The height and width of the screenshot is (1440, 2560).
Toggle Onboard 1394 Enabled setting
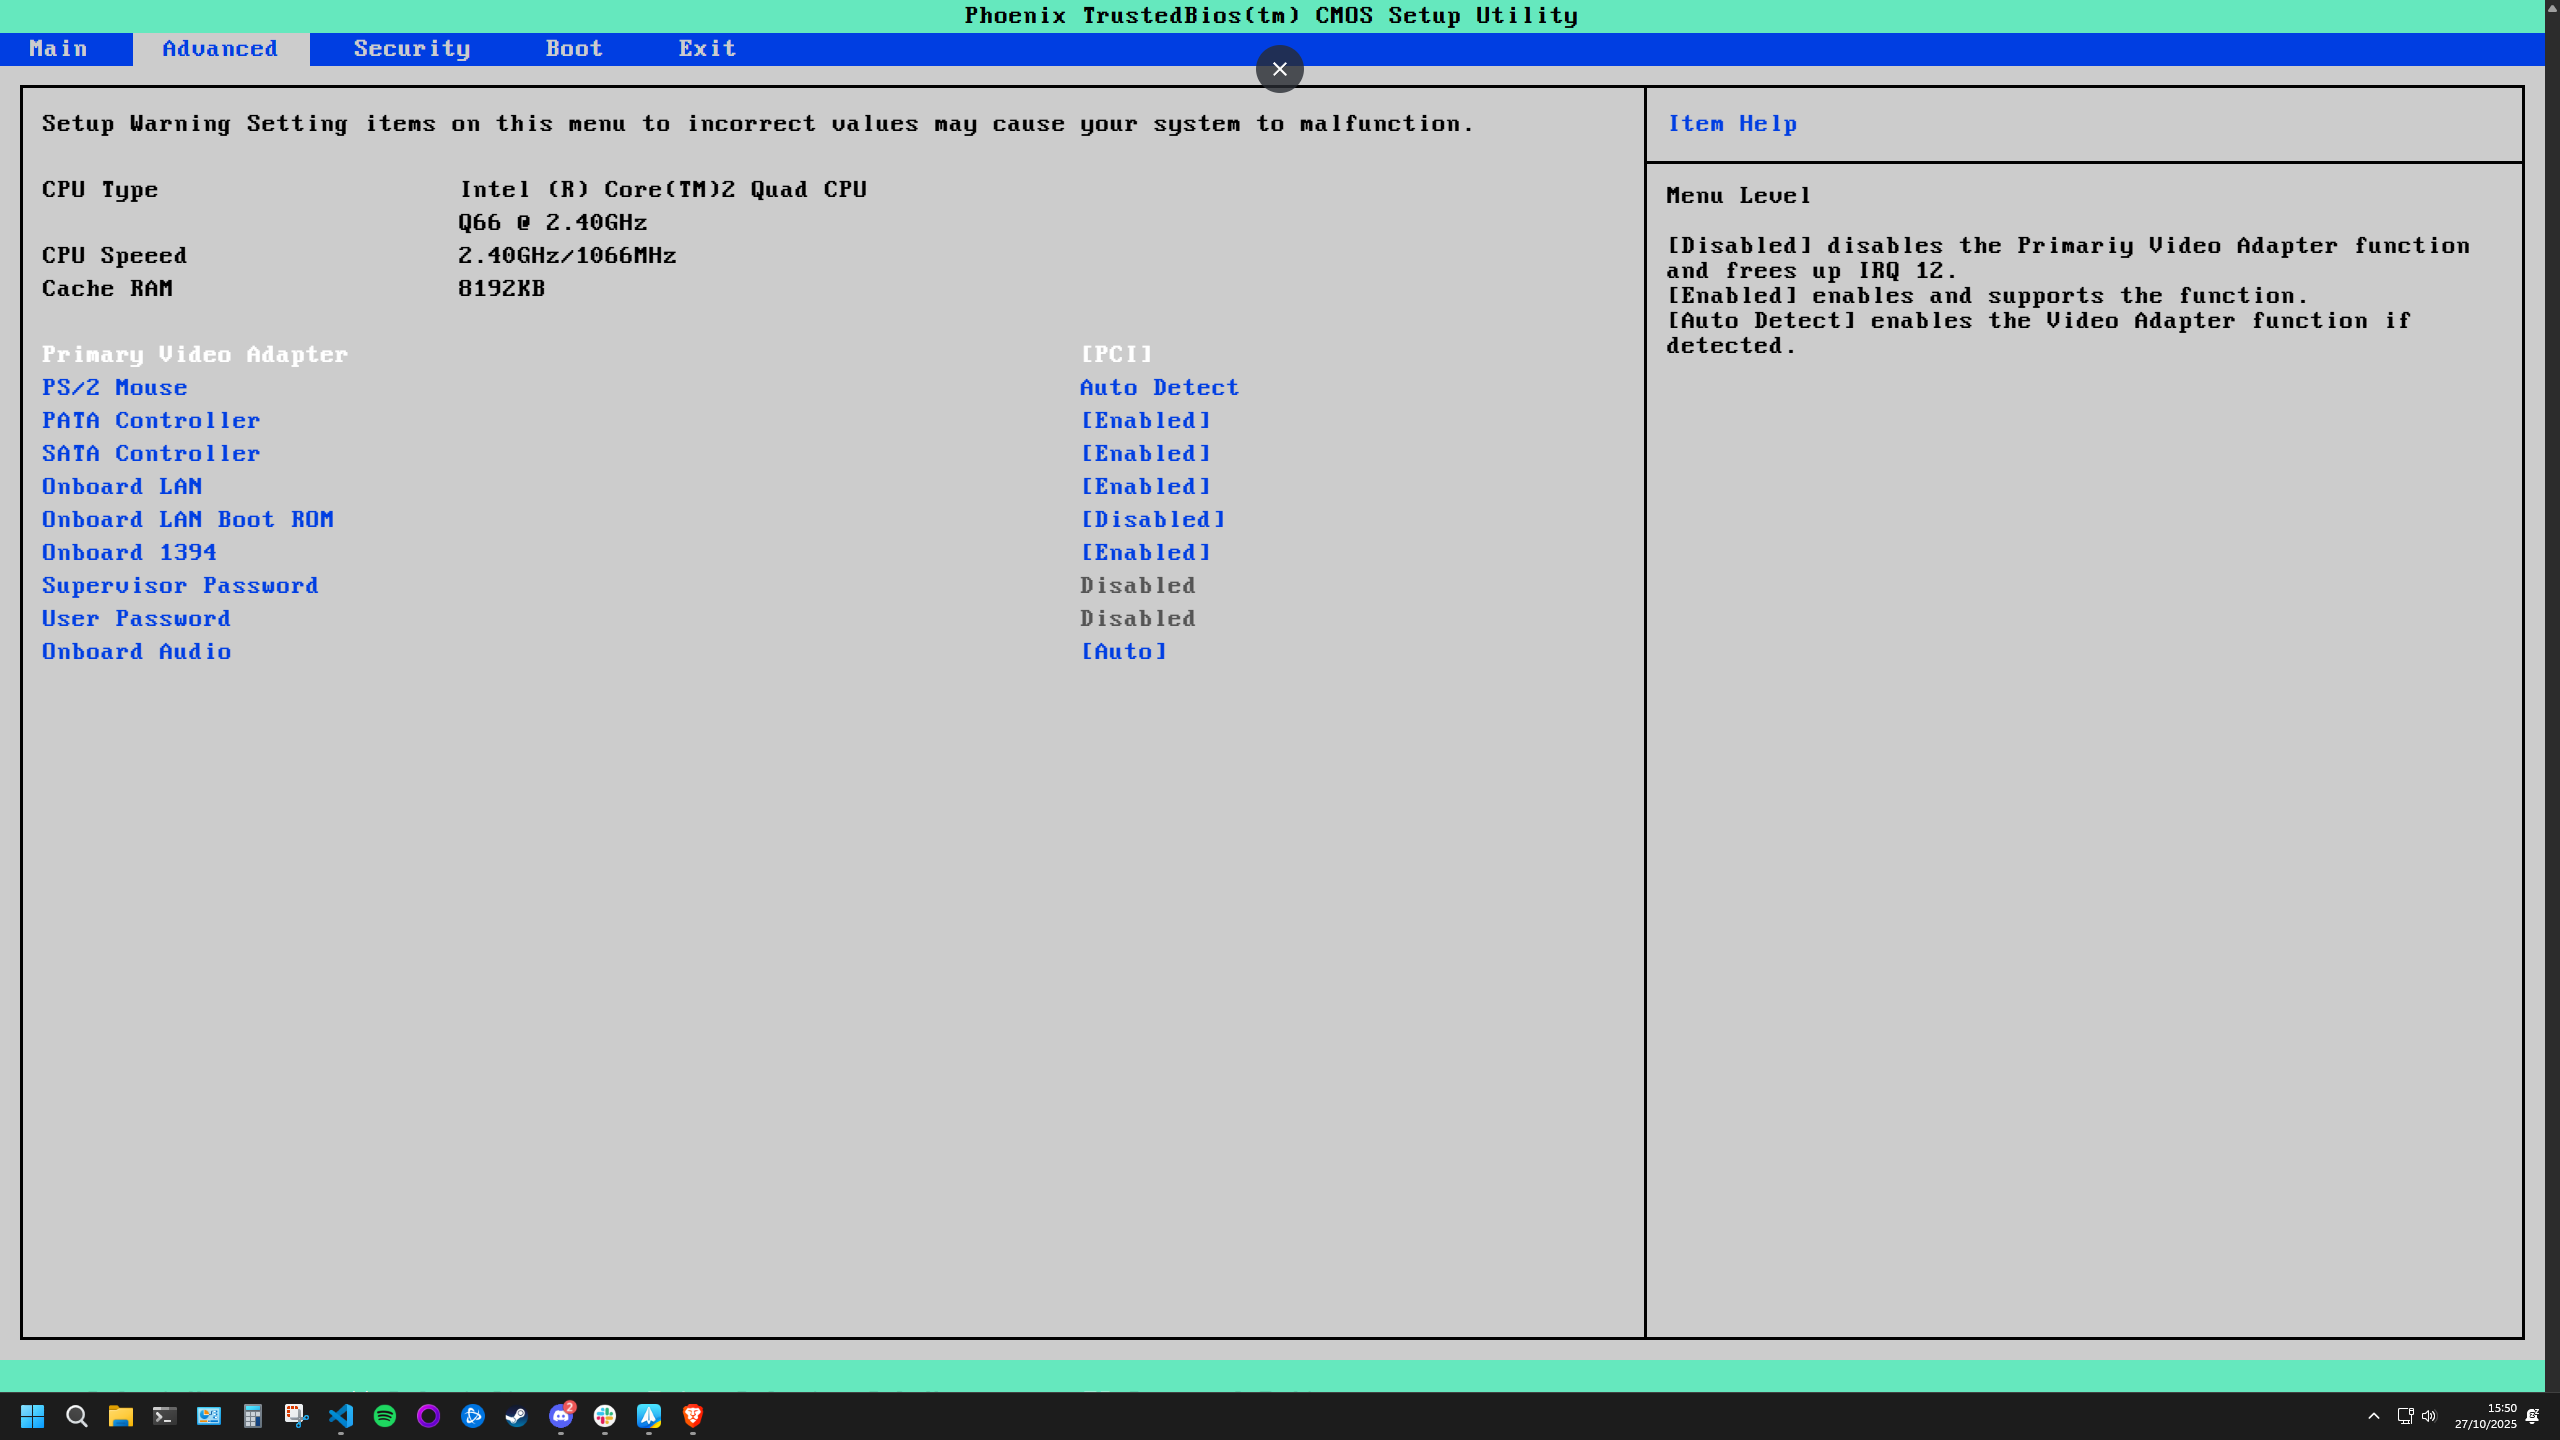(x=1146, y=553)
